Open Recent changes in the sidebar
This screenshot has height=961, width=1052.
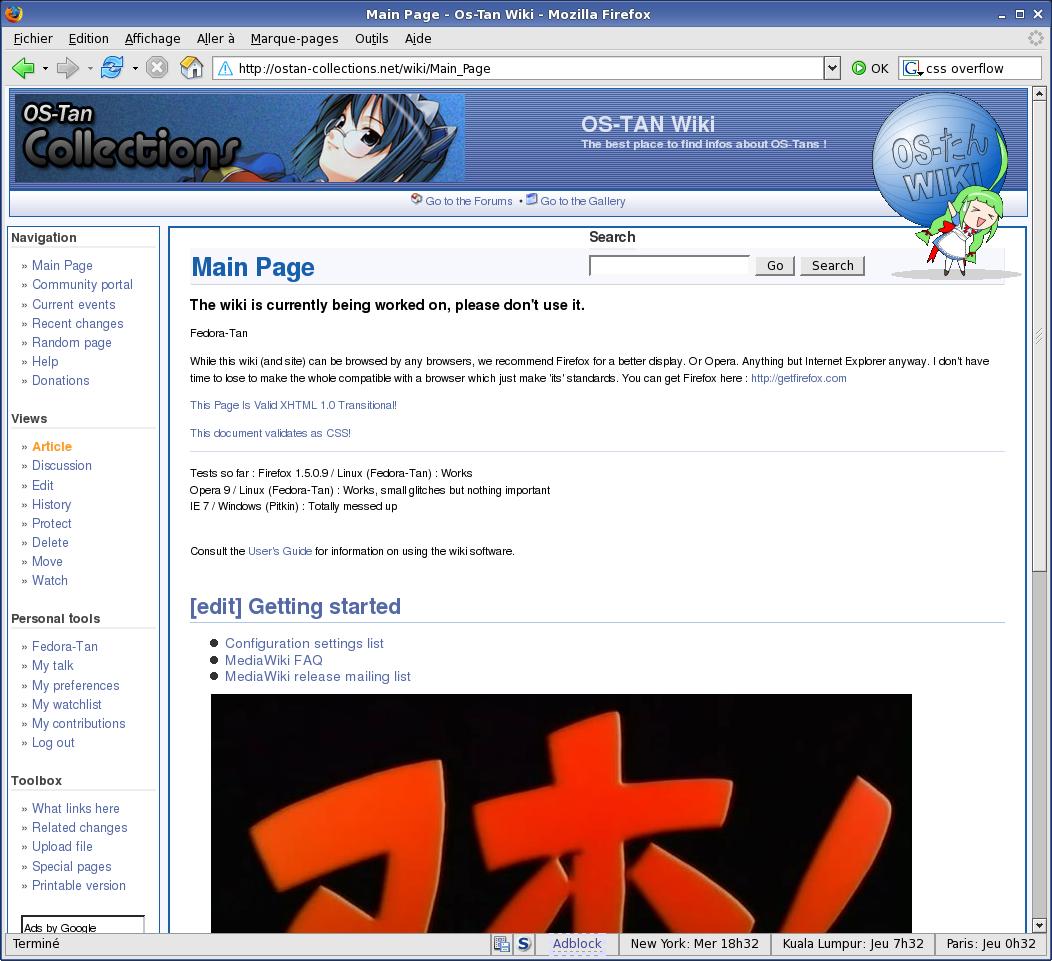coord(78,323)
